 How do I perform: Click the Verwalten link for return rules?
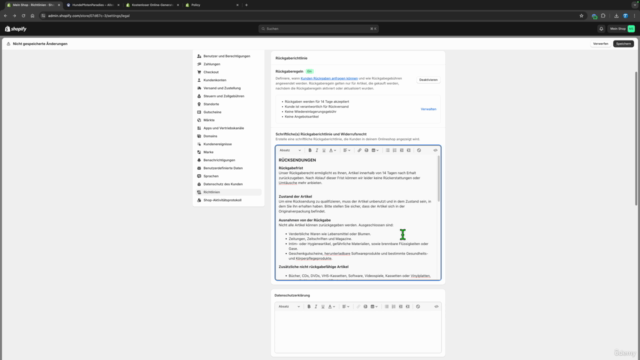point(429,109)
